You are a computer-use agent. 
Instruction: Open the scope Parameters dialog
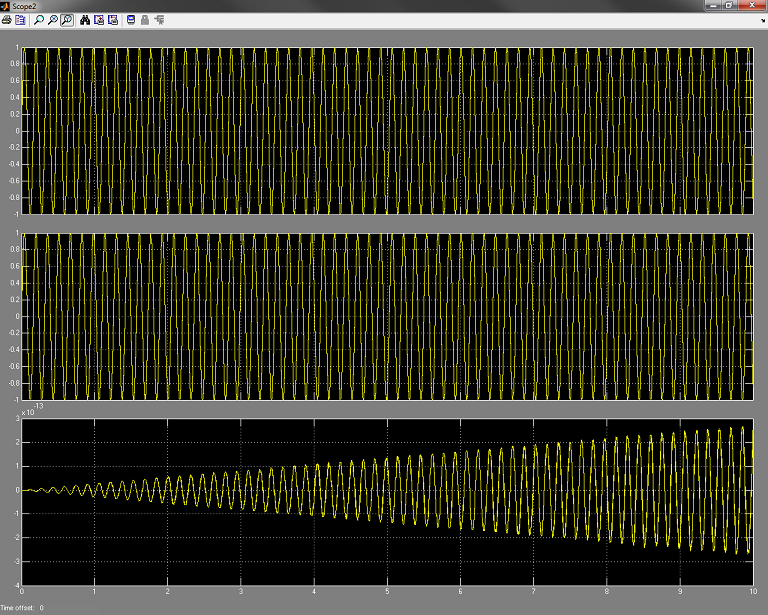click(20, 20)
